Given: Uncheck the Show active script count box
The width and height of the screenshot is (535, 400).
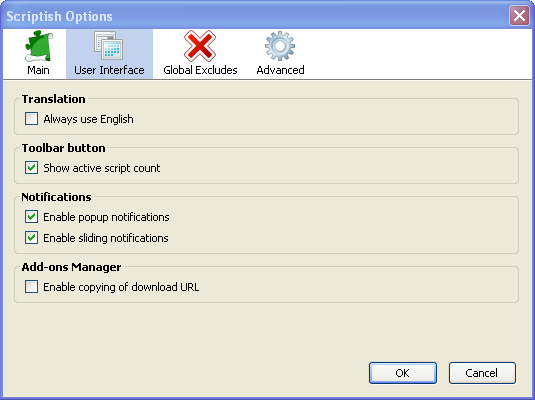Looking at the screenshot, I should click(31, 168).
